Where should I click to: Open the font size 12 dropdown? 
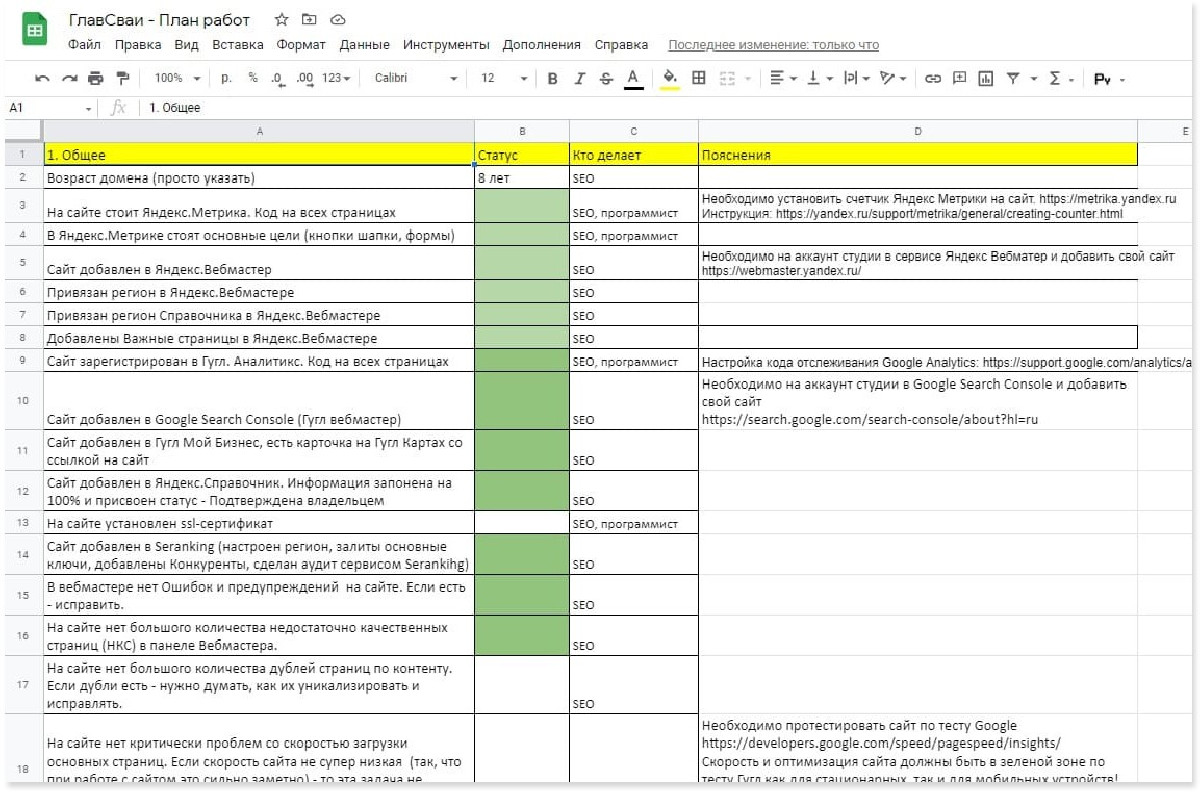504,78
